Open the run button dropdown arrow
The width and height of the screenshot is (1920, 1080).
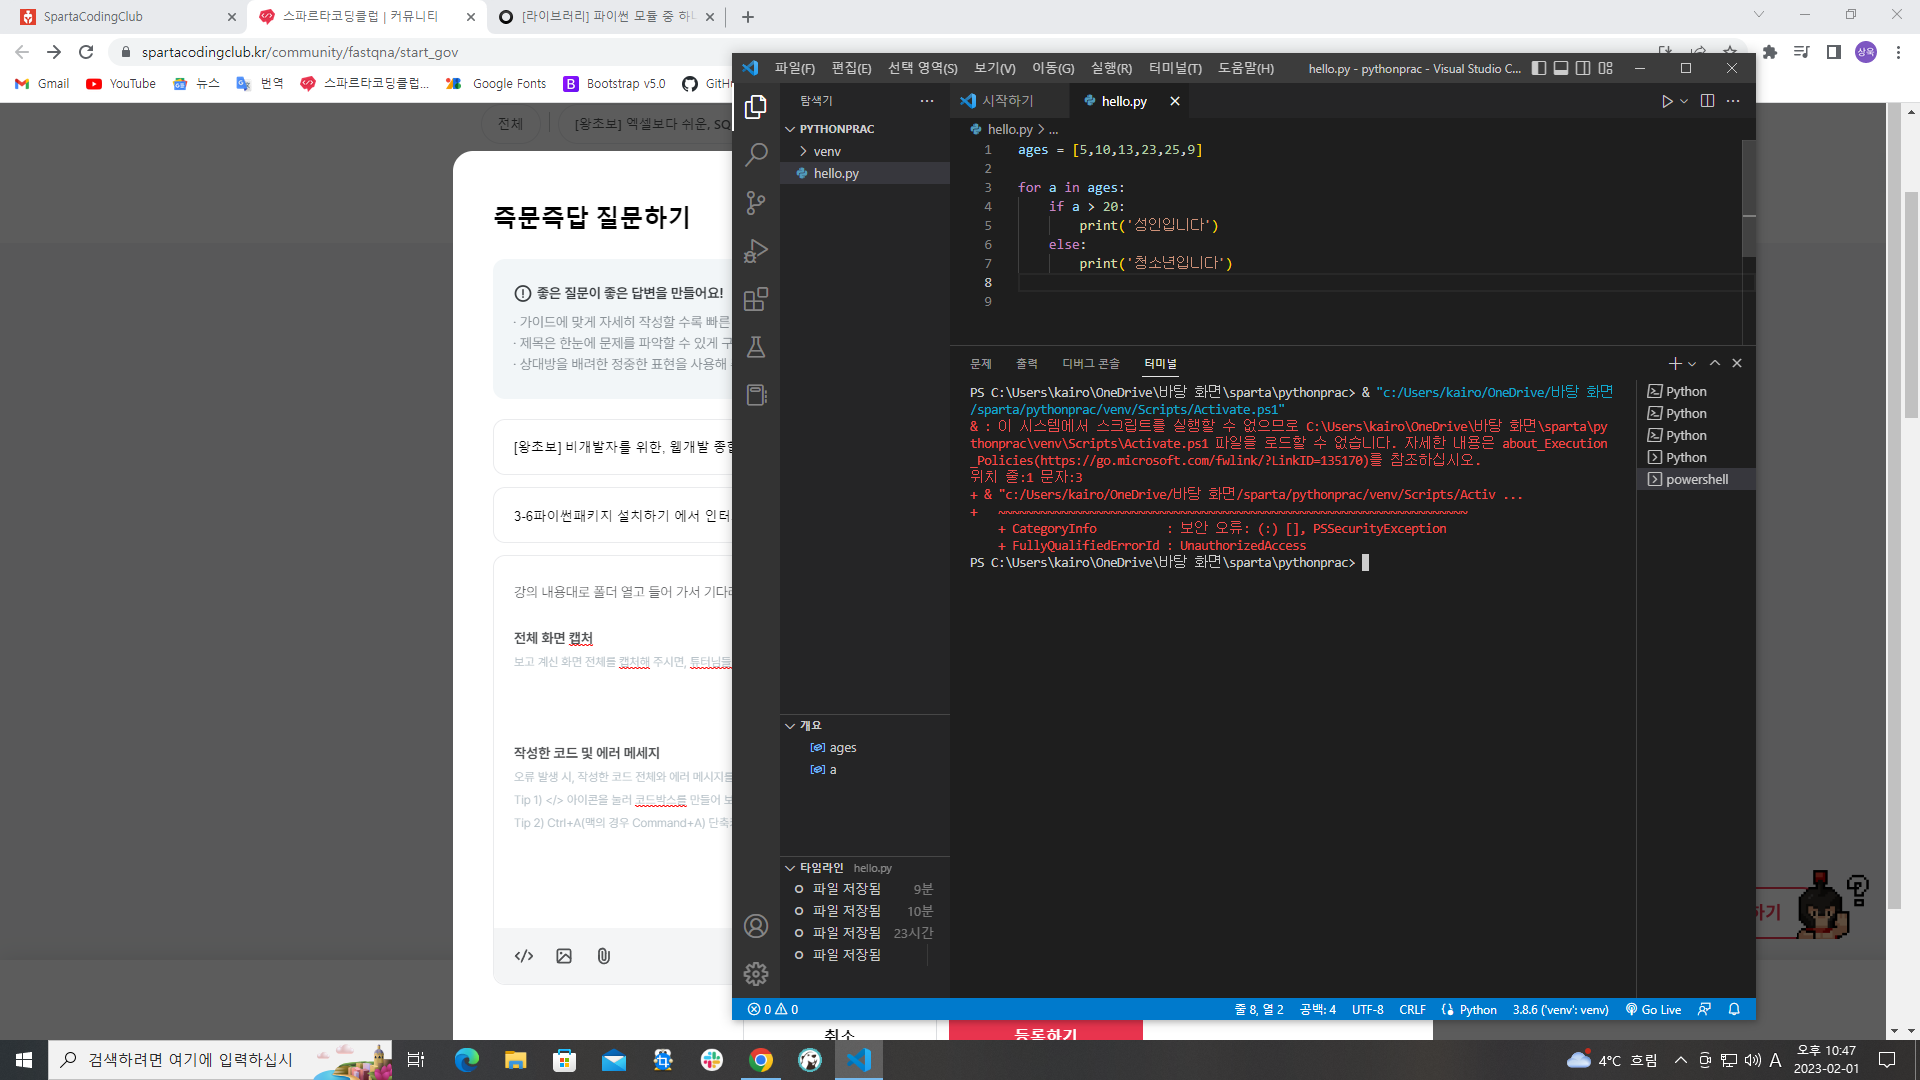tap(1684, 101)
